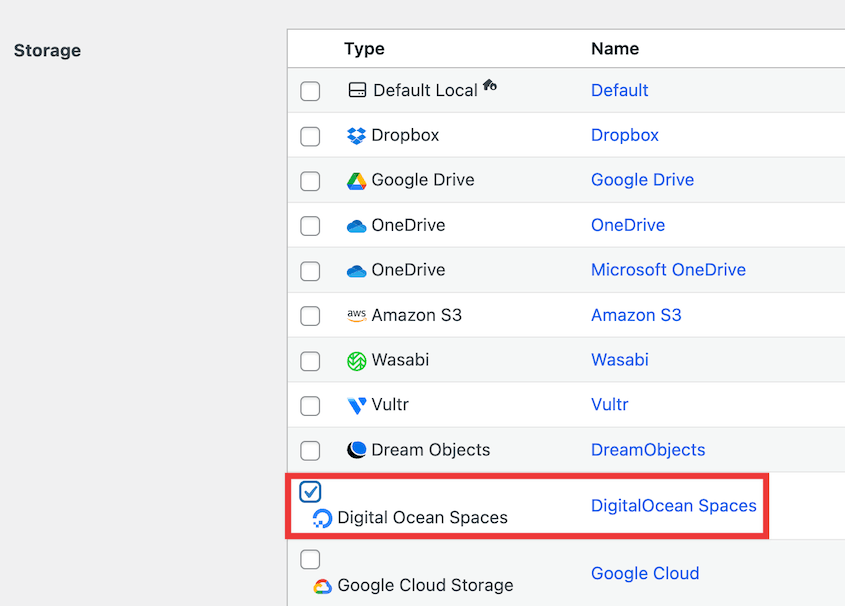Viewport: 845px width, 606px height.
Task: Open the Microsoft OneDrive link
Action: click(x=668, y=269)
